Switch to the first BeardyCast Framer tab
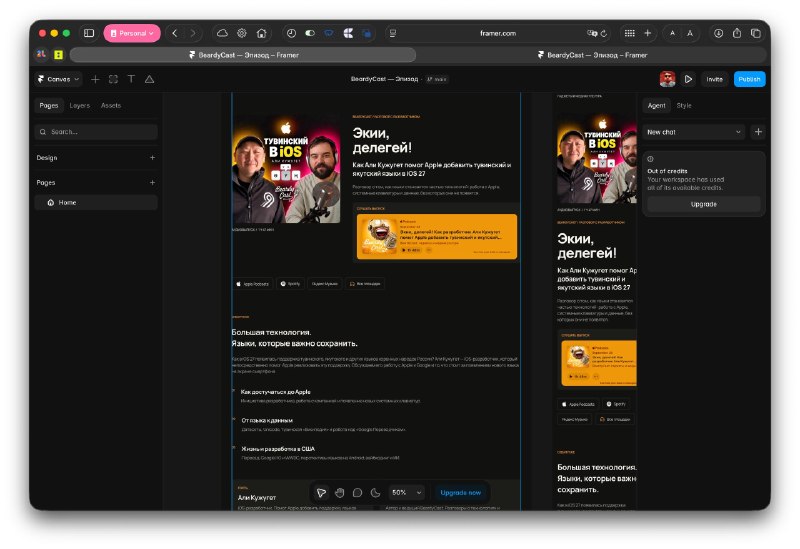 243,55
